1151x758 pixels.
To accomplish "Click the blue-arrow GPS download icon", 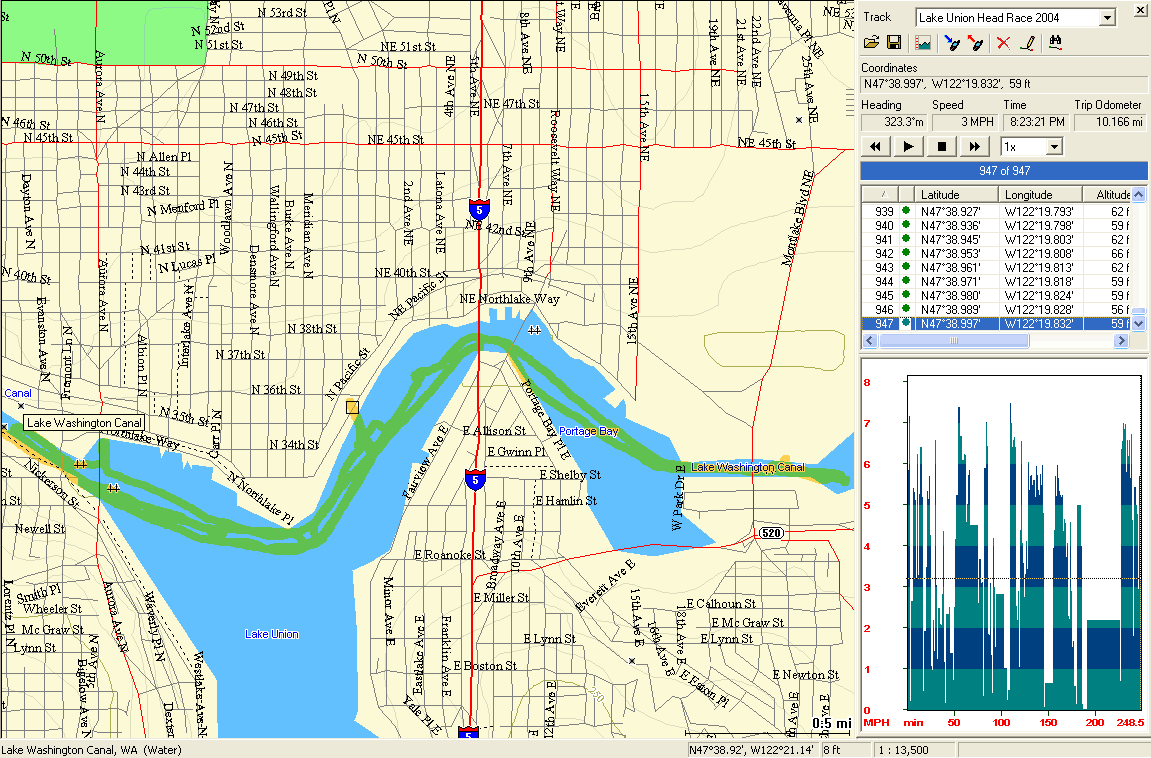I will click(952, 43).
